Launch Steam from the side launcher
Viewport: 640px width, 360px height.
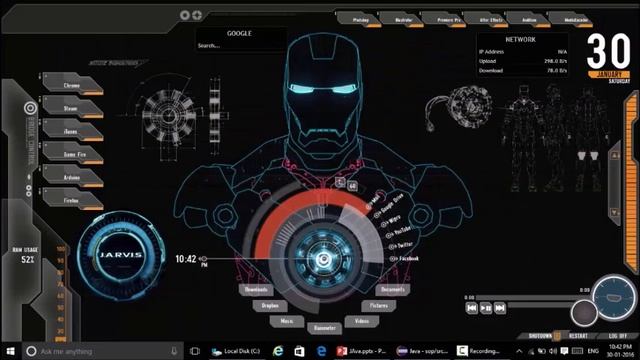coord(73,108)
